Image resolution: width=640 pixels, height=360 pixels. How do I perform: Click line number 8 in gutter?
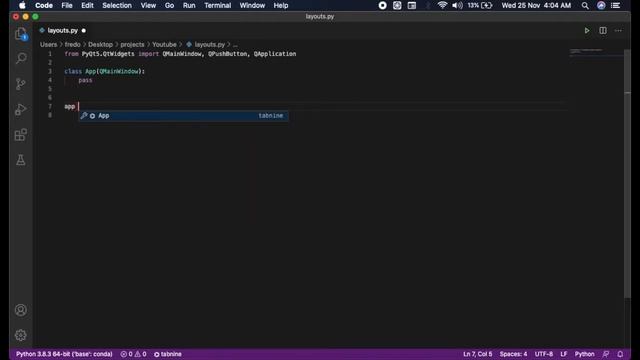(x=50, y=115)
